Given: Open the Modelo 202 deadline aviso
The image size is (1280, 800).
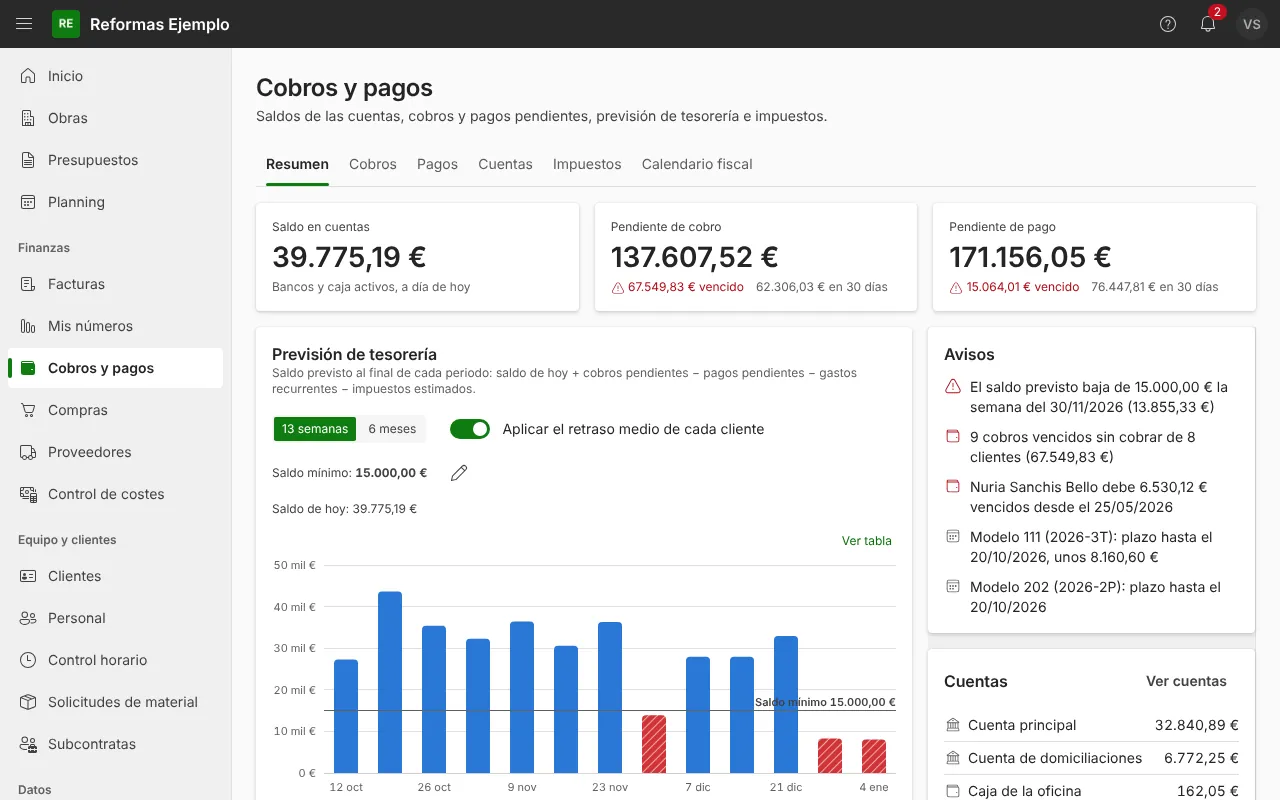Looking at the screenshot, I should tap(1091, 597).
